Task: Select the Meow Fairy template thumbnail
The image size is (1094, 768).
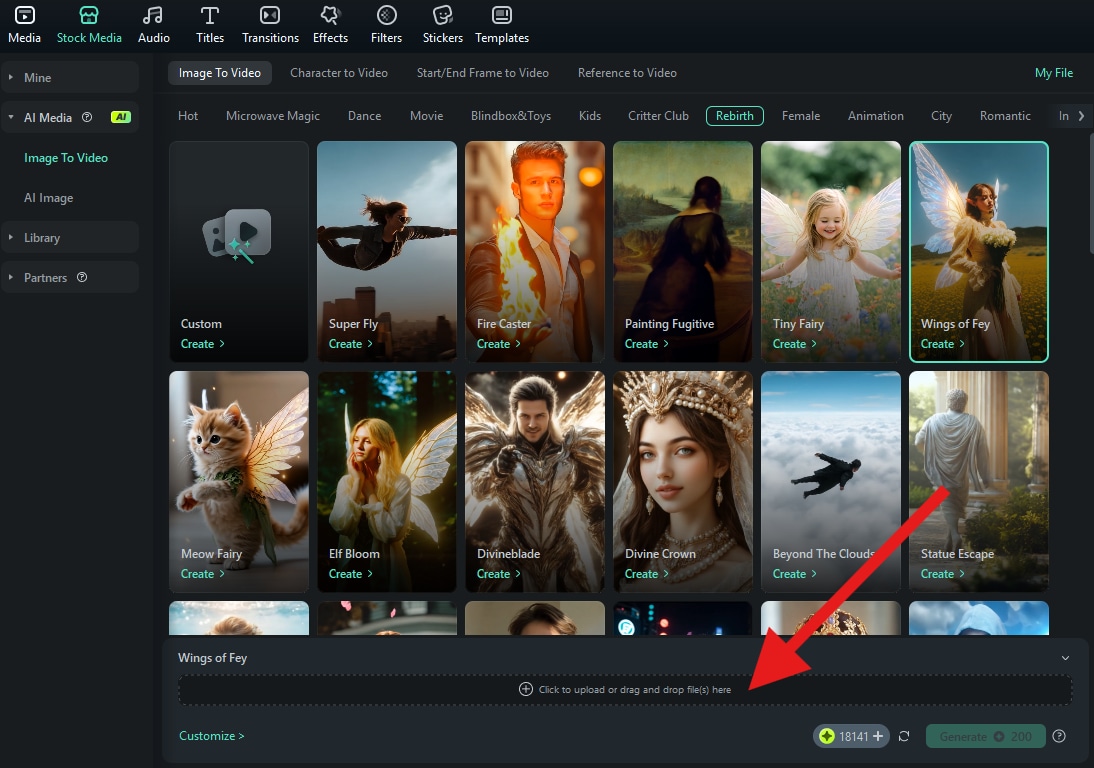Action: pyautogui.click(x=239, y=481)
